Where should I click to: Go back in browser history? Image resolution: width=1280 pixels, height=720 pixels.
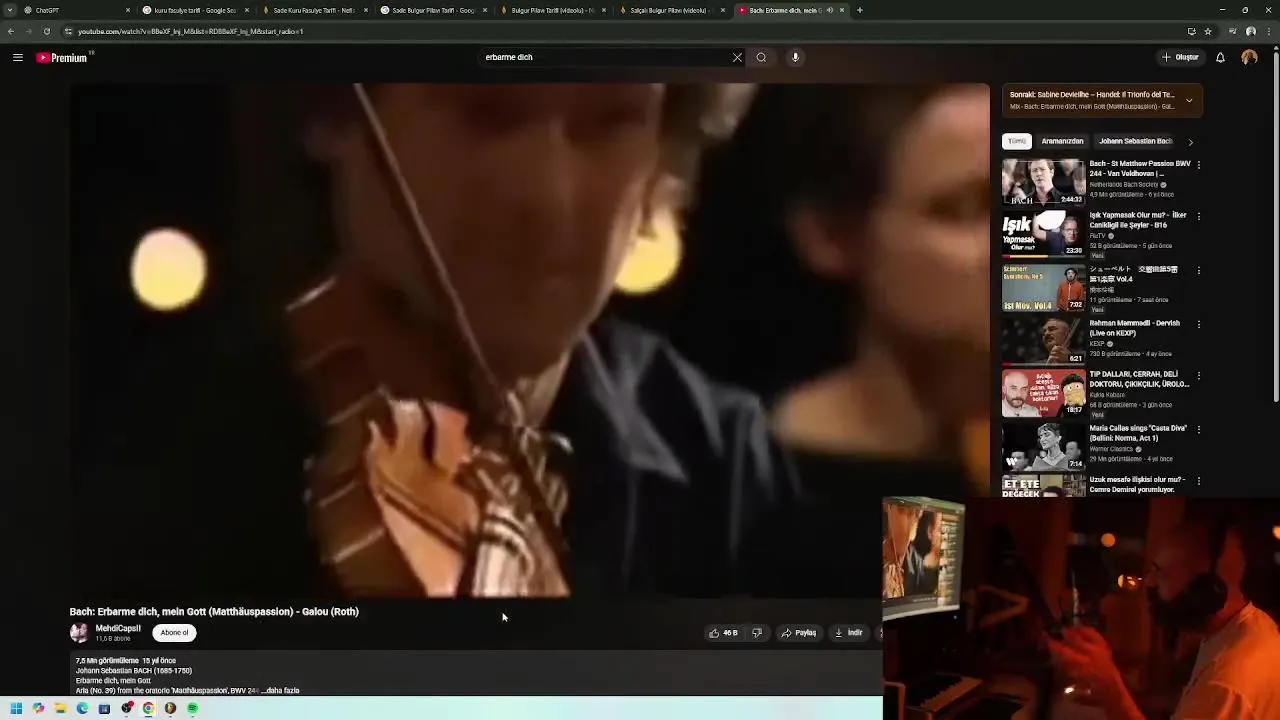(x=10, y=31)
